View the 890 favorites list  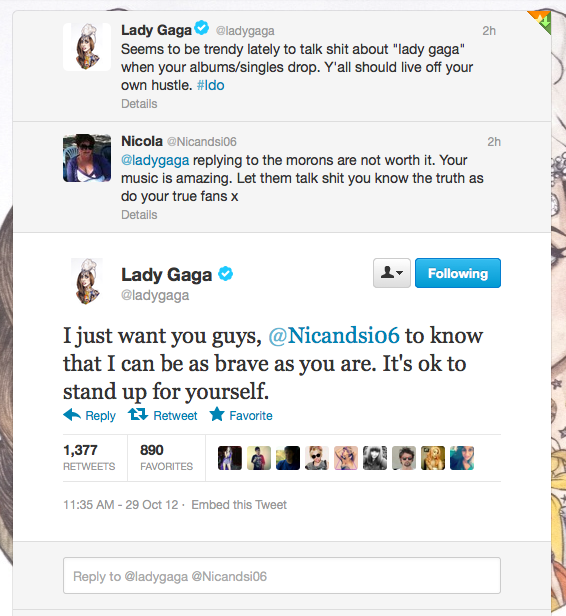tap(167, 457)
